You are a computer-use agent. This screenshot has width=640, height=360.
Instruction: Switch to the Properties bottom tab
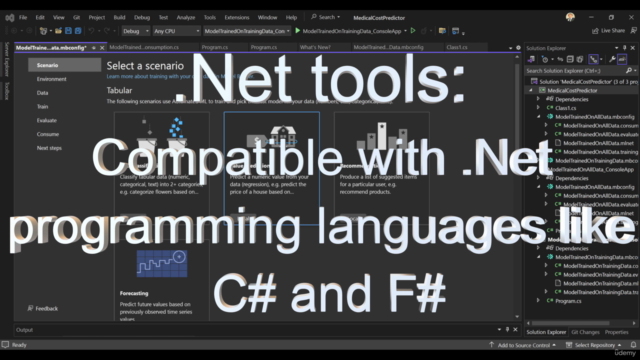pos(616,332)
